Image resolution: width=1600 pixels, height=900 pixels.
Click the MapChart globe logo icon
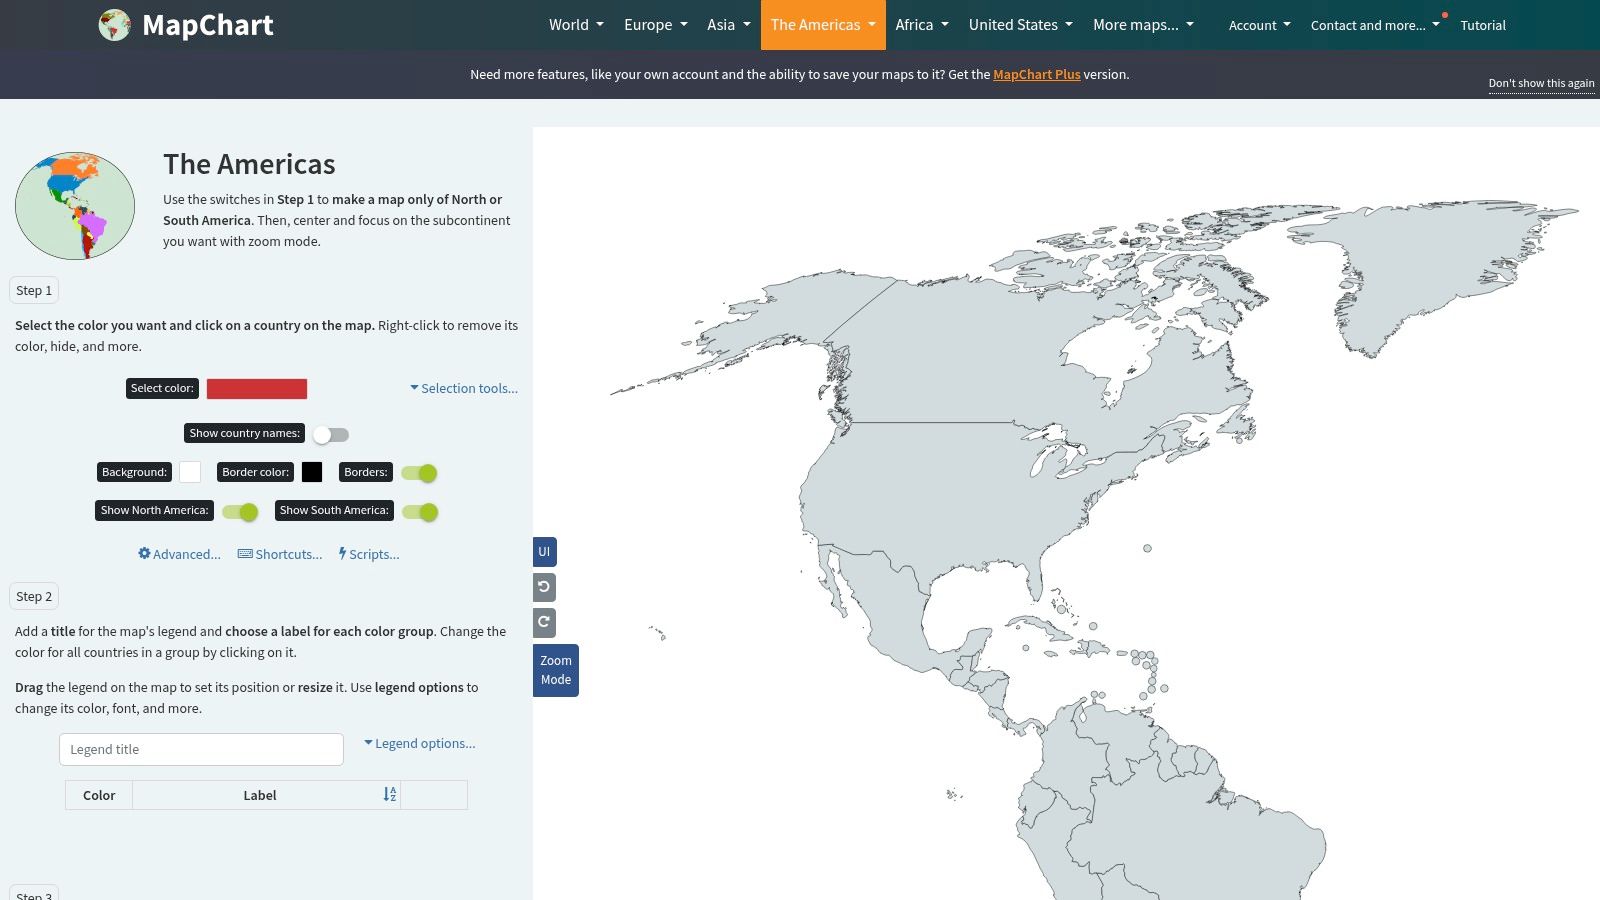(114, 25)
